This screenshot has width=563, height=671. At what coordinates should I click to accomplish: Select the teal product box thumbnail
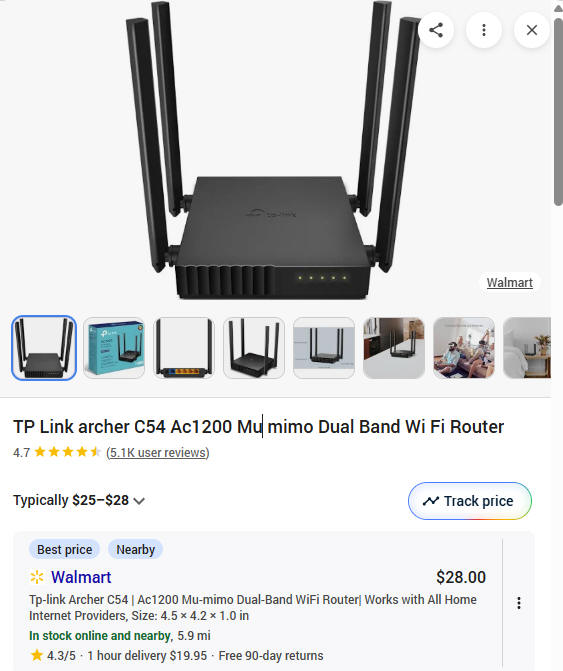(x=114, y=348)
